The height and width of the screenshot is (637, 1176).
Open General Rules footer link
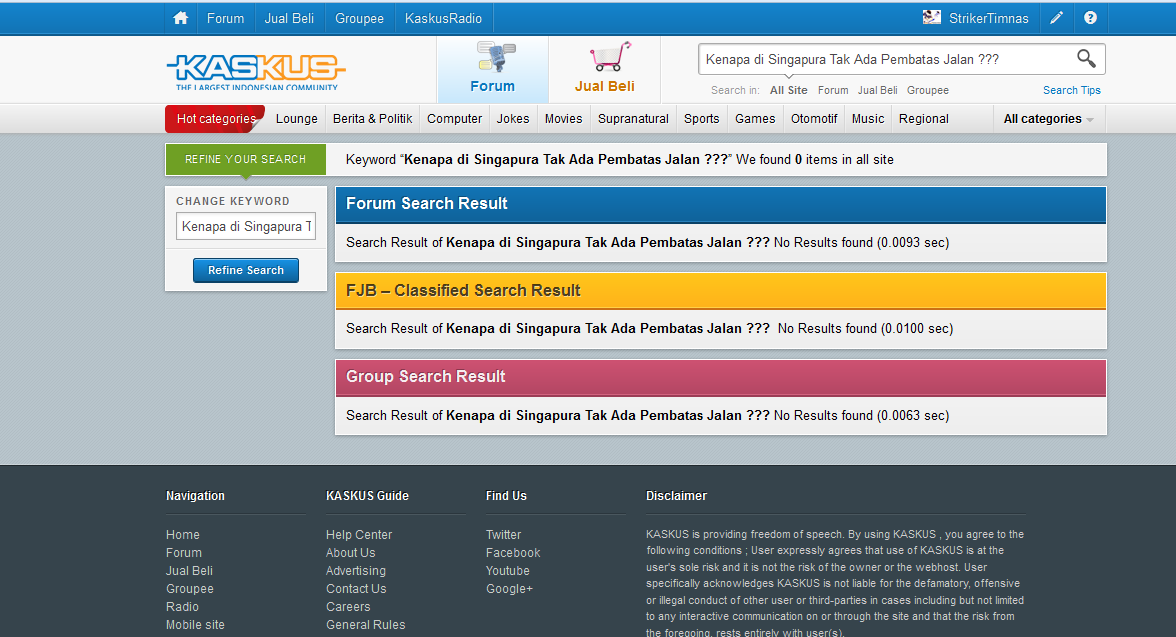[x=366, y=624]
